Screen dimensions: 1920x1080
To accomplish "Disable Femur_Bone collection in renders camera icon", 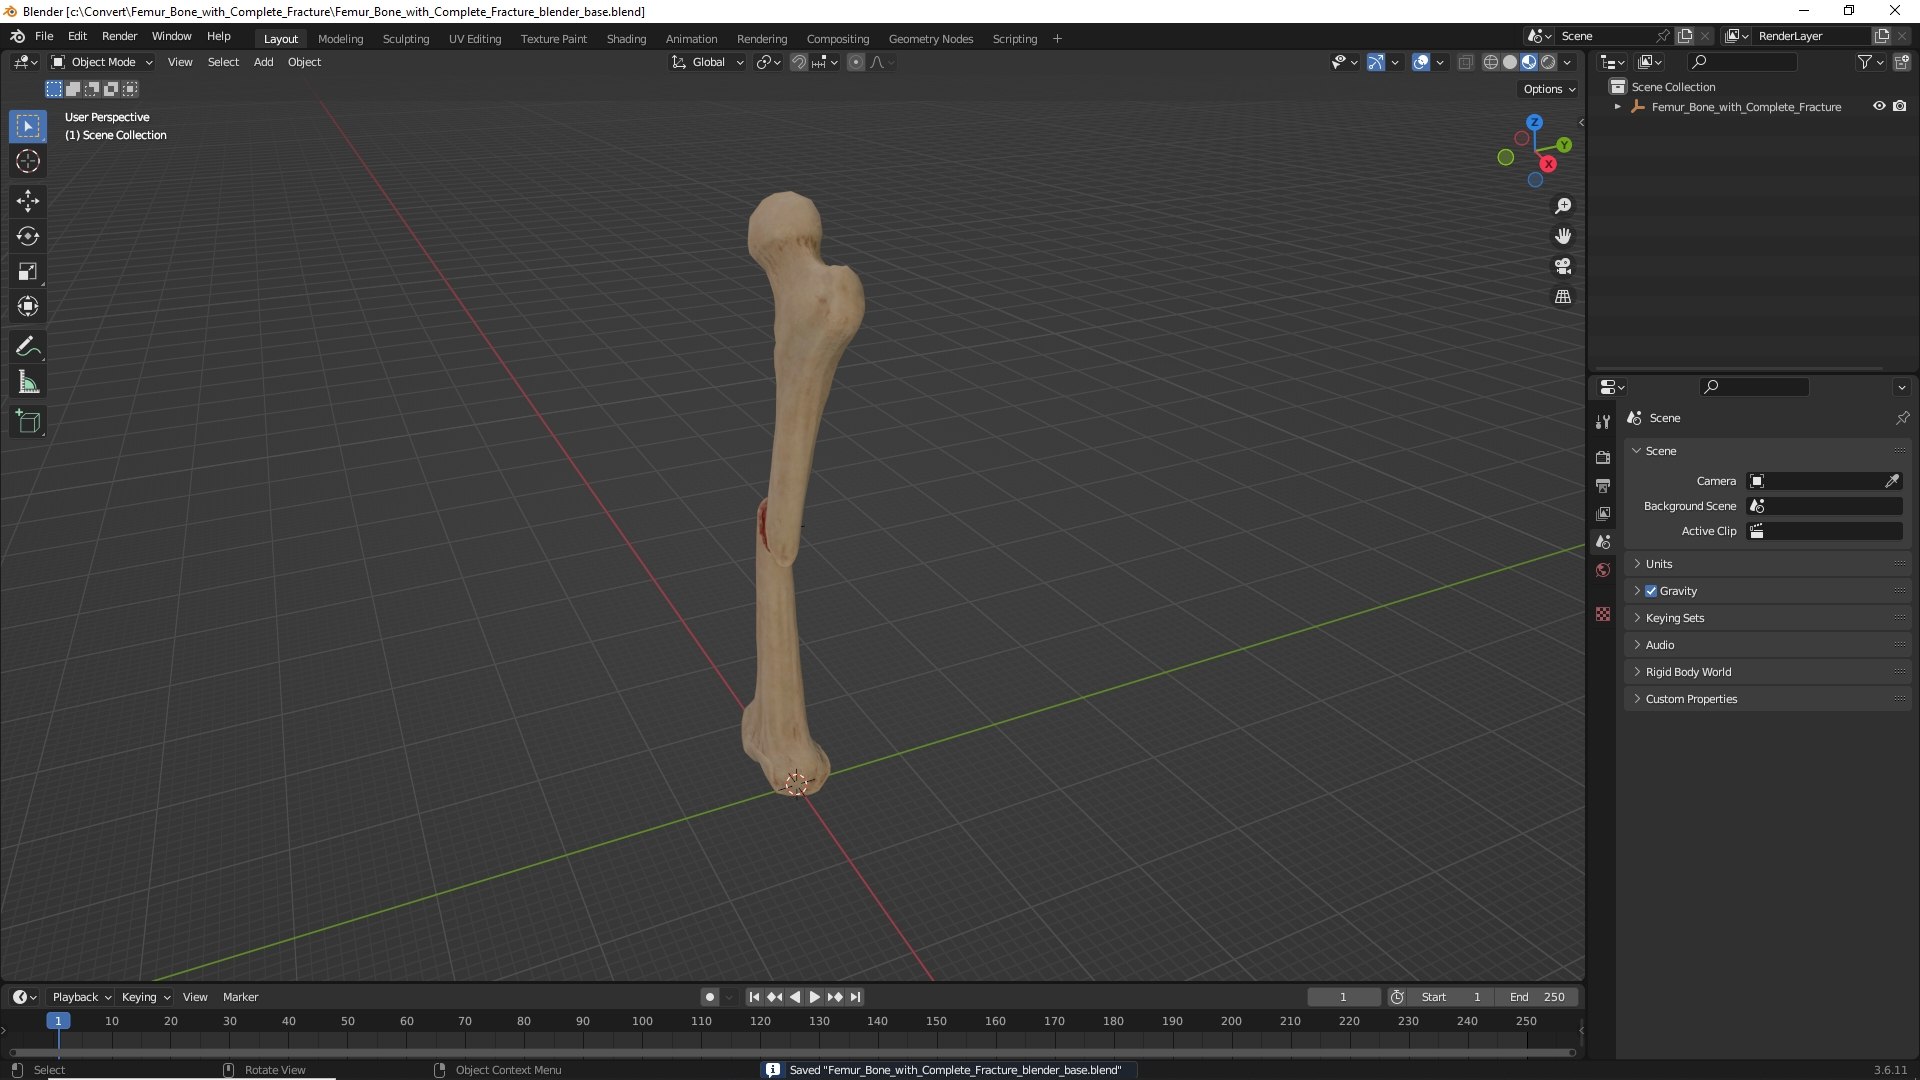I will click(x=1900, y=106).
